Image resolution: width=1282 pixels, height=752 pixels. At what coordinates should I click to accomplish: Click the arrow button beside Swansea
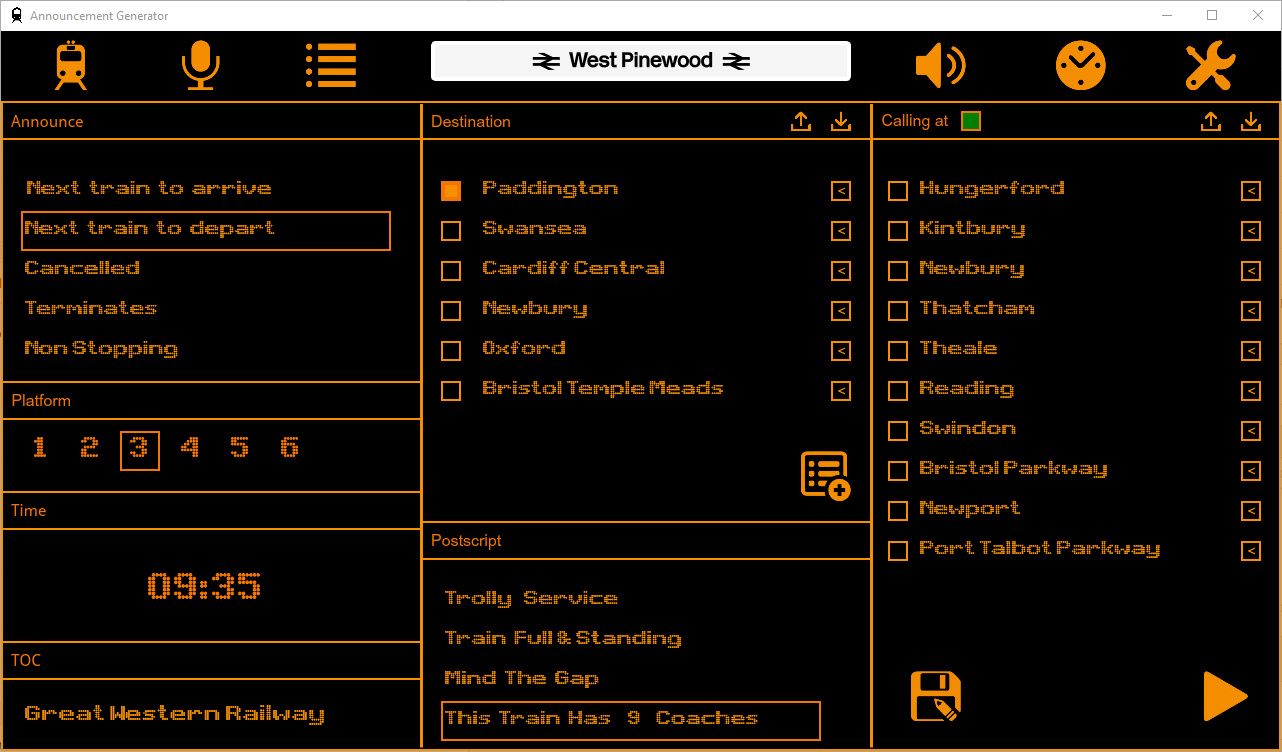[x=841, y=231]
